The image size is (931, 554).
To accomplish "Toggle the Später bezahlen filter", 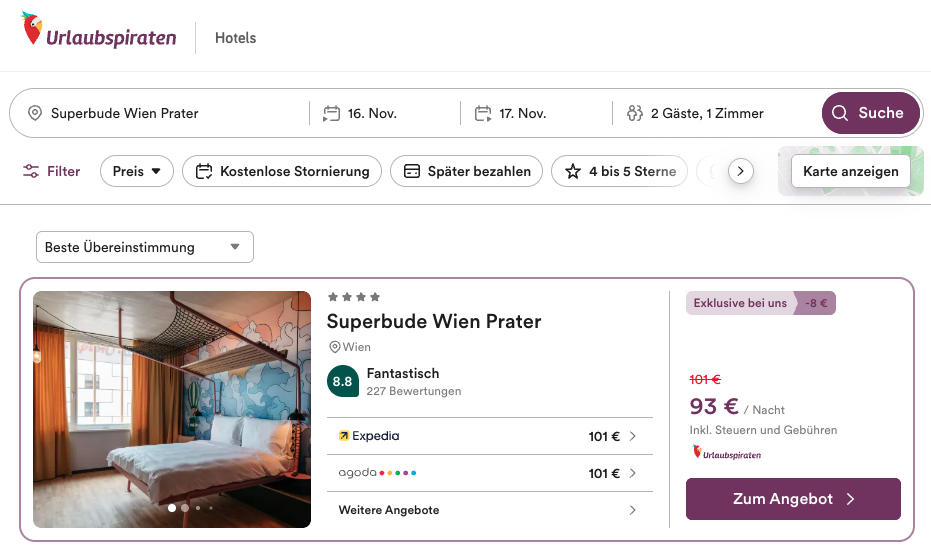I will 466,171.
